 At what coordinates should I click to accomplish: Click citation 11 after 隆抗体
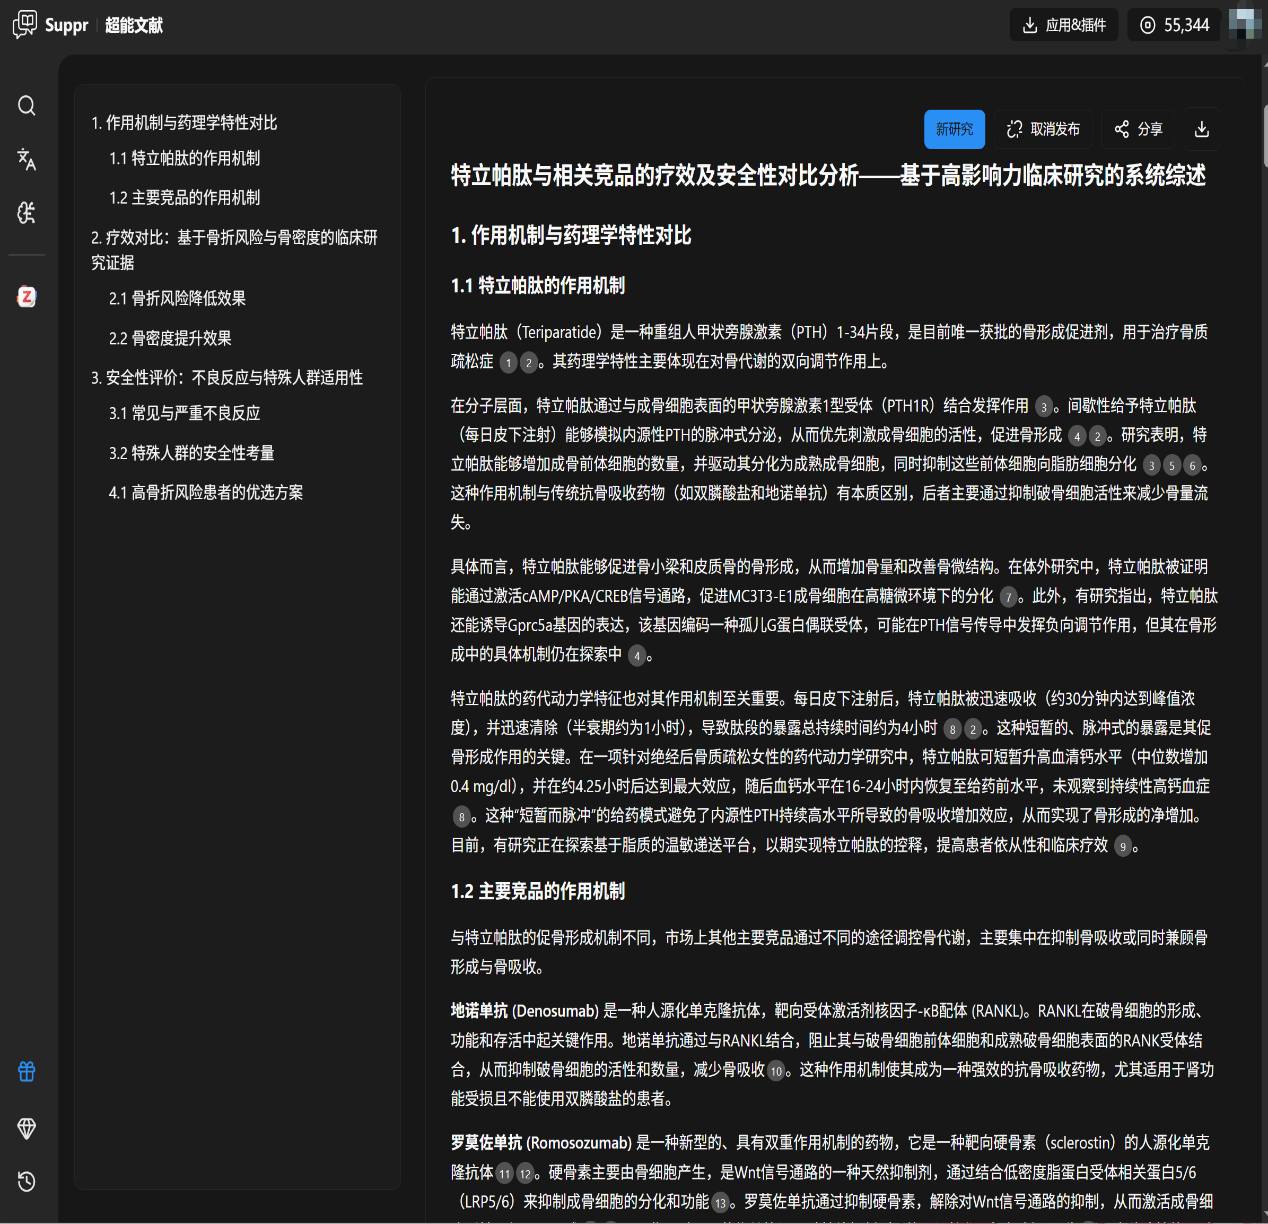505,1174
